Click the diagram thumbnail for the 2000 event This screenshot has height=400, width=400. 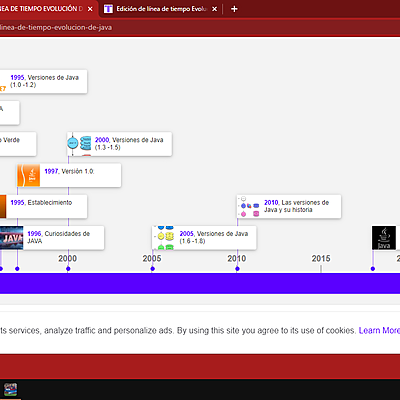coord(79,144)
